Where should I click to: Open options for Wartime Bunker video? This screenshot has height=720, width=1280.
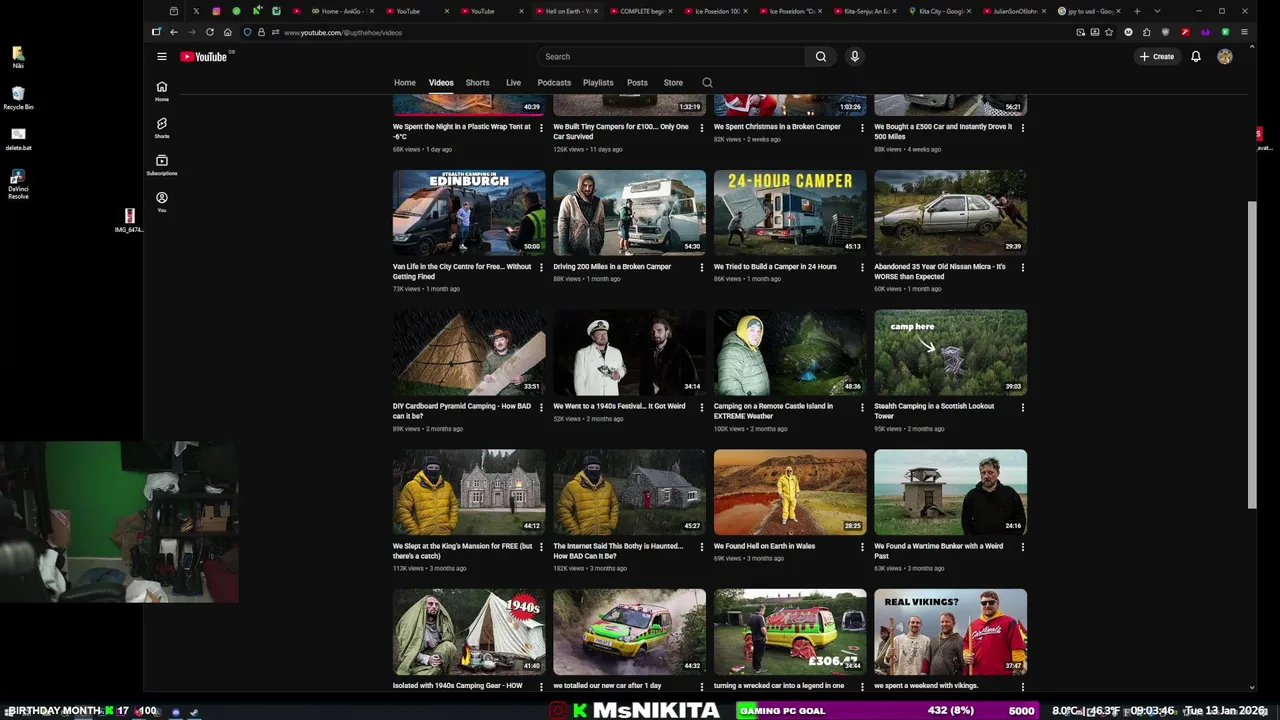1022,548
